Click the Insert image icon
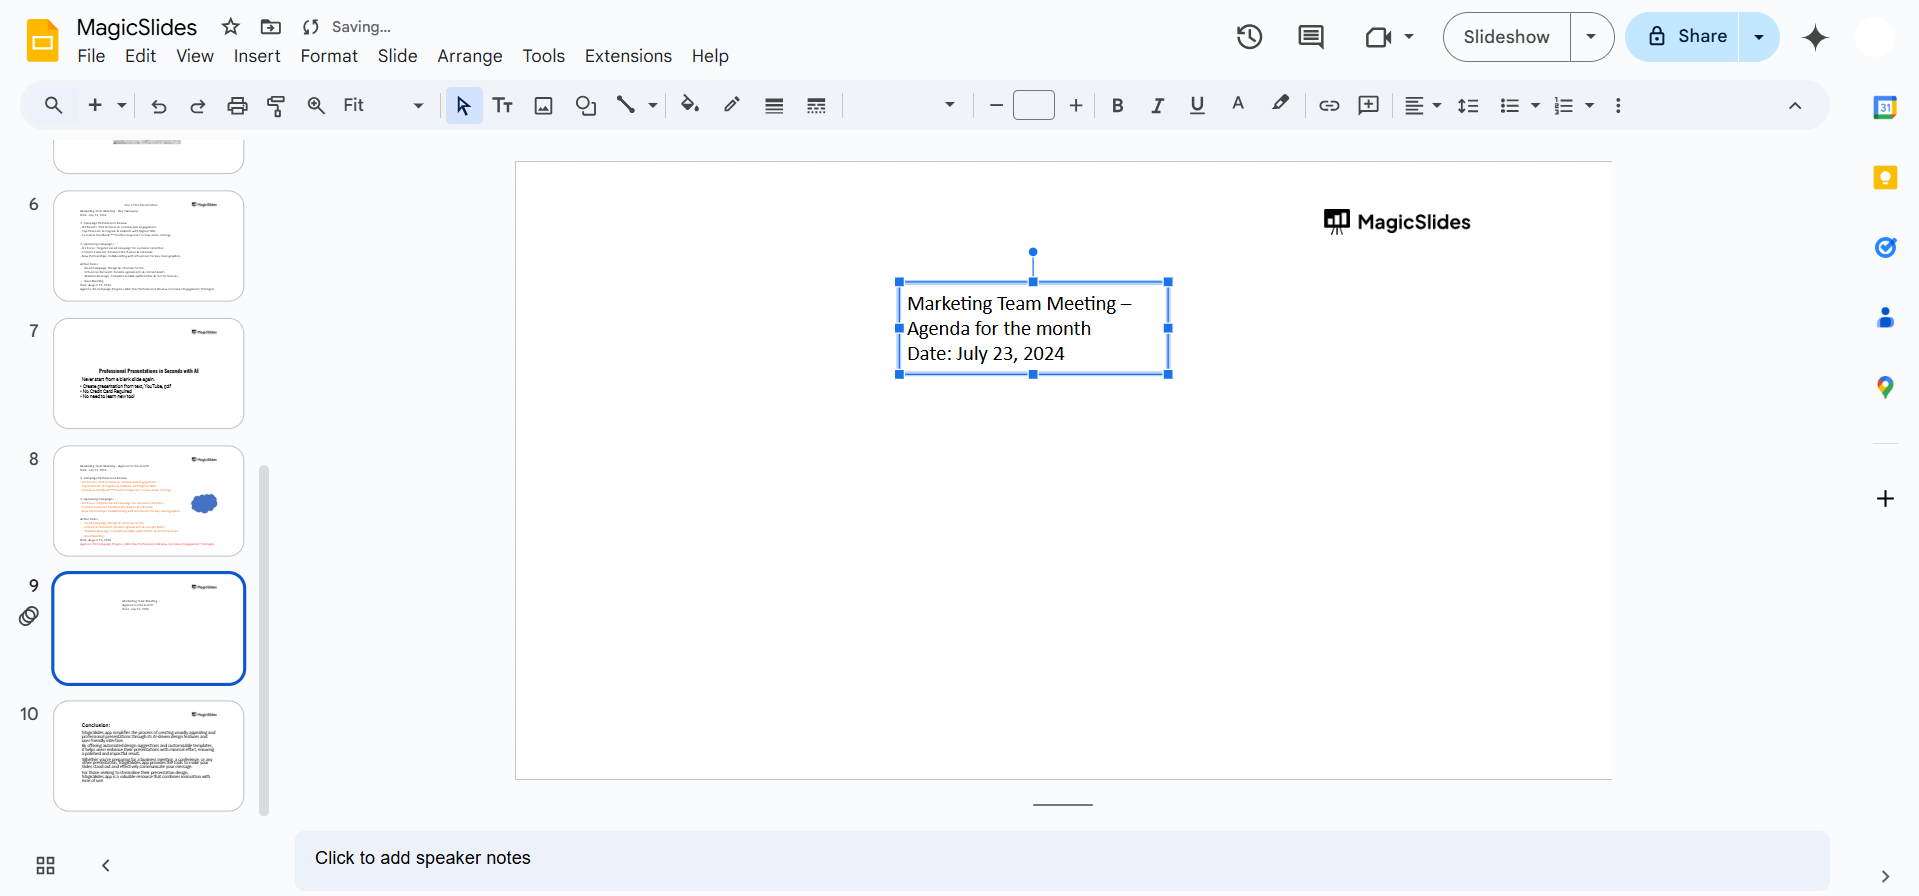The width and height of the screenshot is (1919, 896). (x=543, y=106)
